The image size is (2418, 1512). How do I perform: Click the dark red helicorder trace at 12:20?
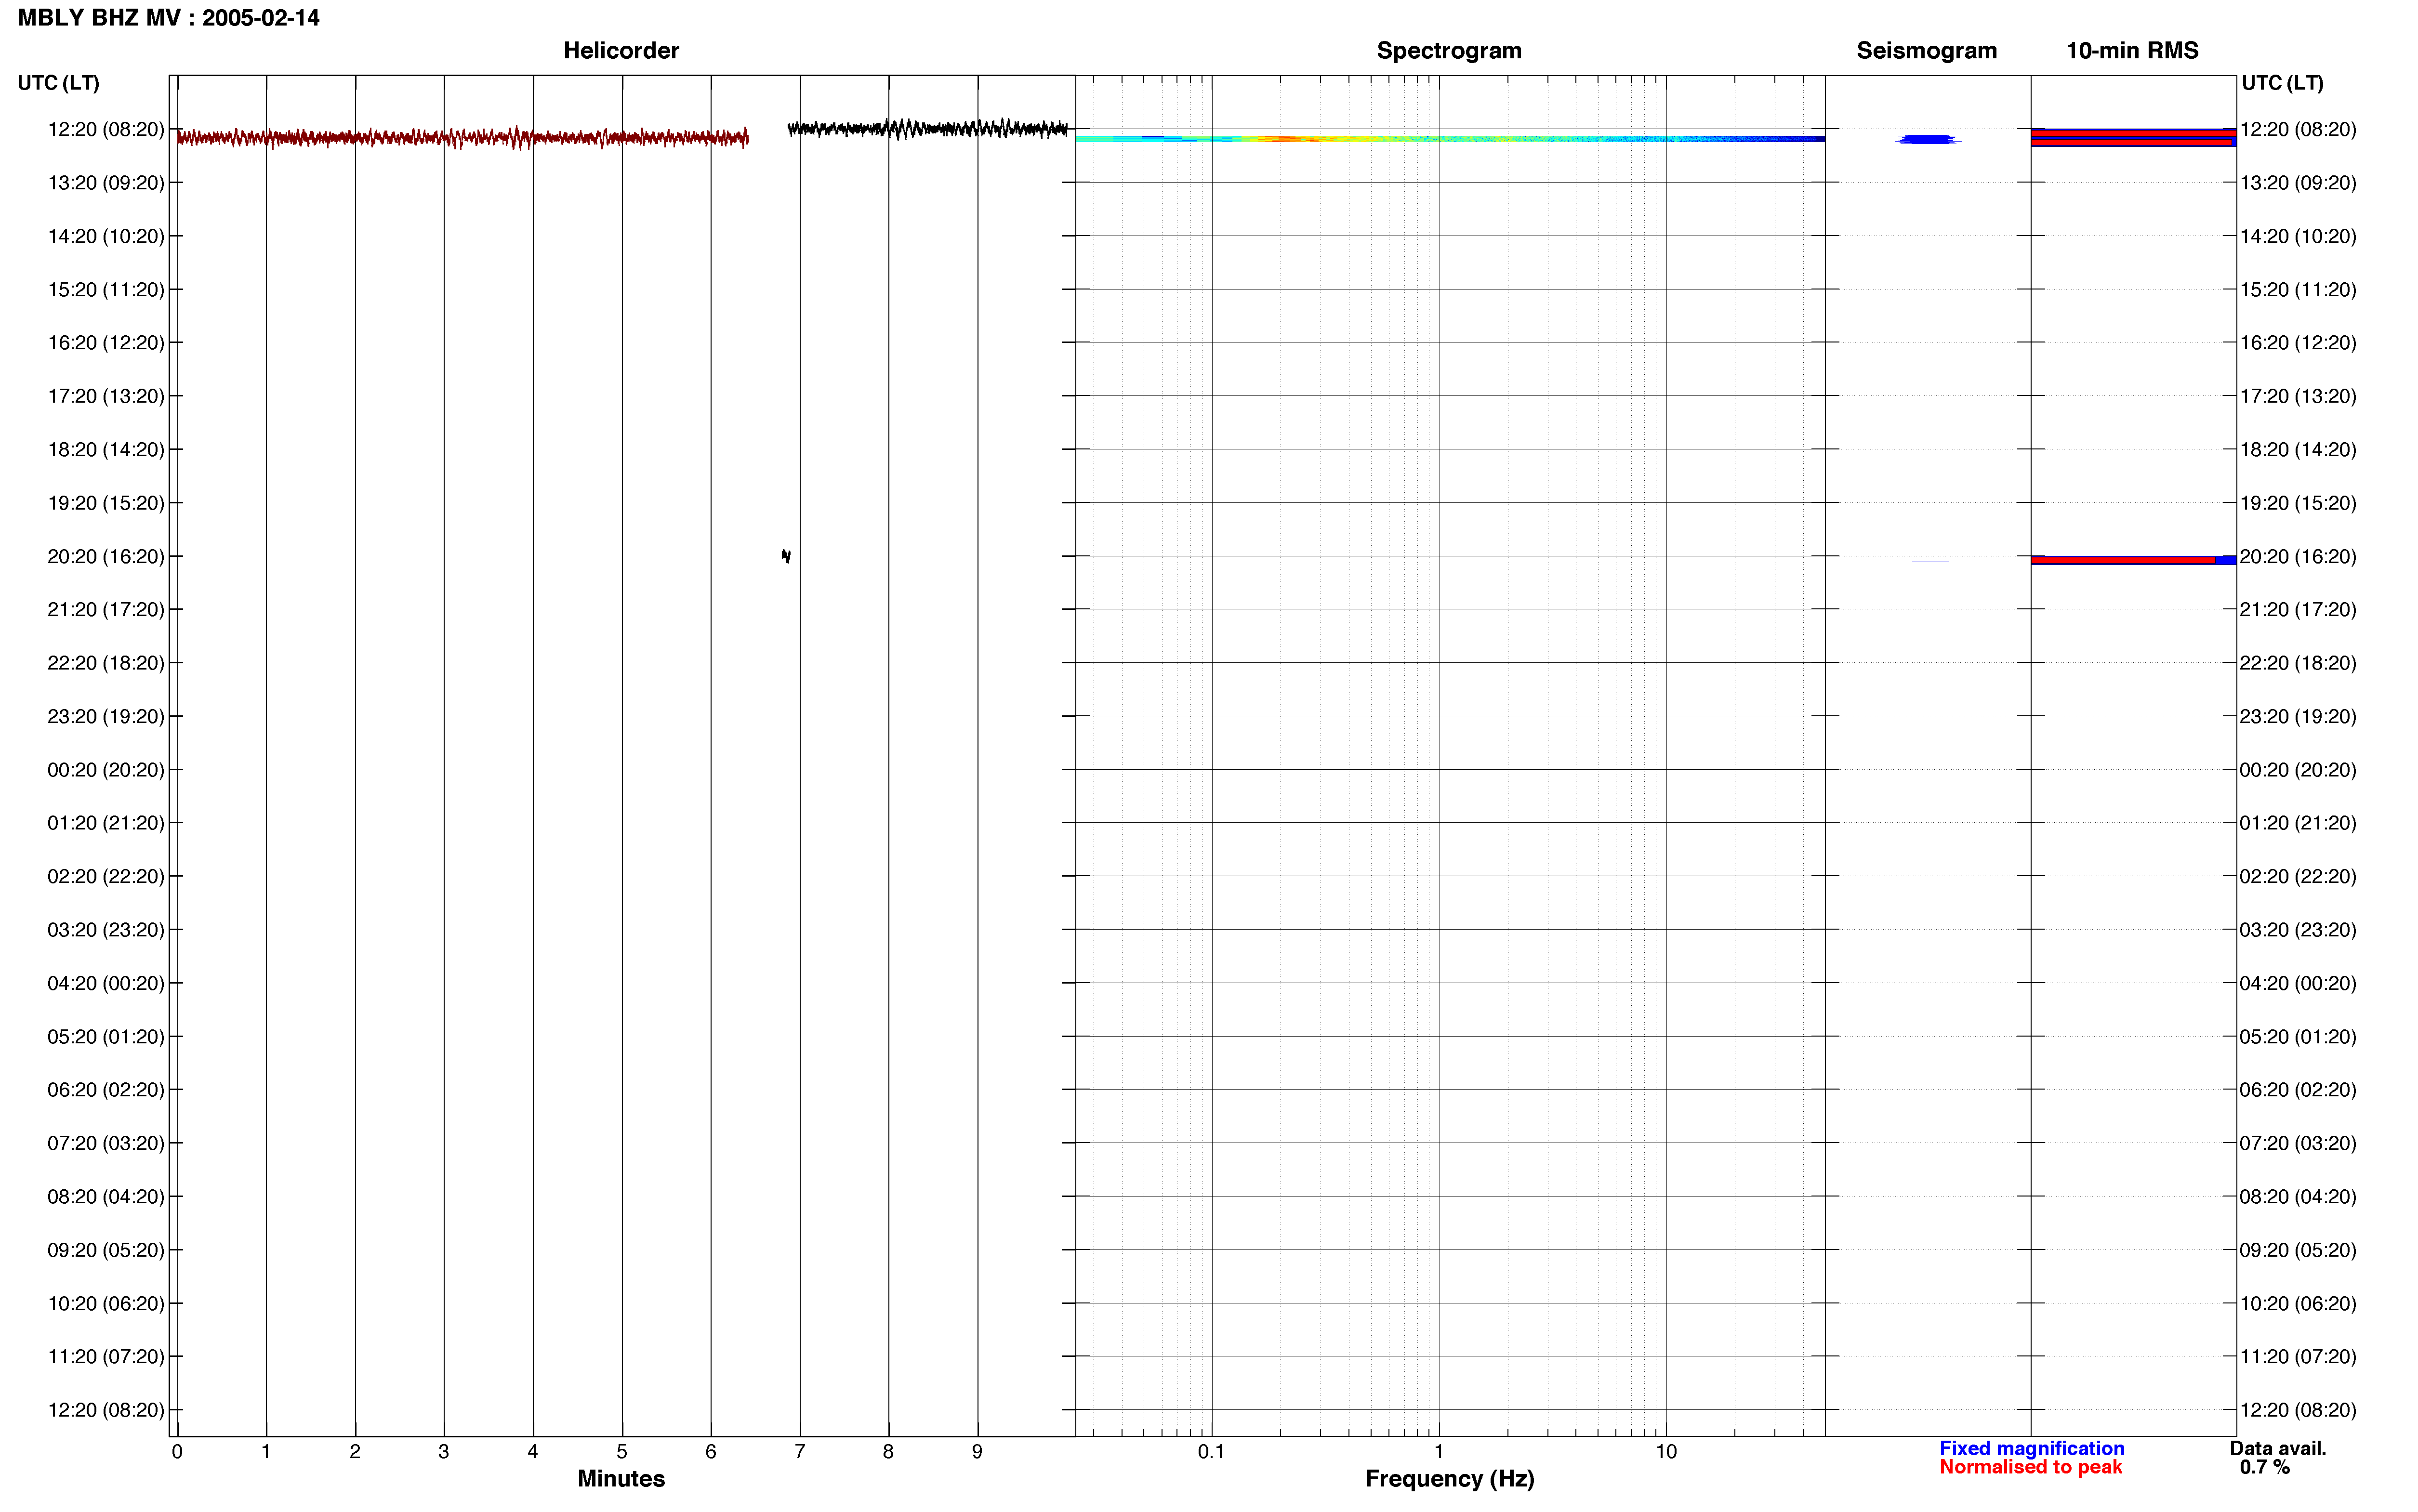point(462,138)
